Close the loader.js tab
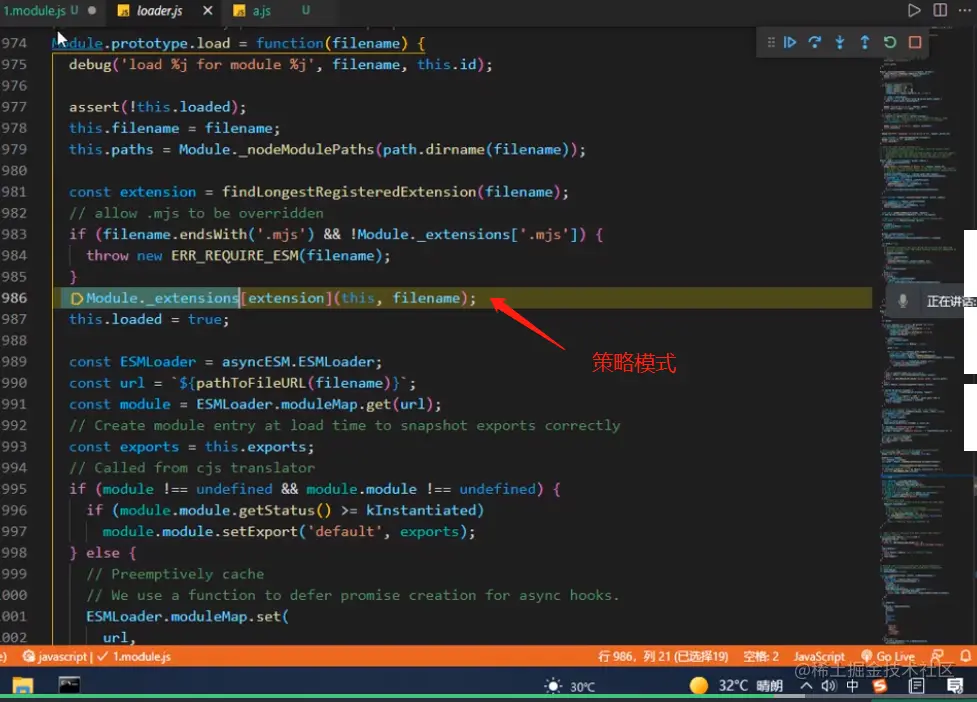Screen dimensions: 977x702 207,11
